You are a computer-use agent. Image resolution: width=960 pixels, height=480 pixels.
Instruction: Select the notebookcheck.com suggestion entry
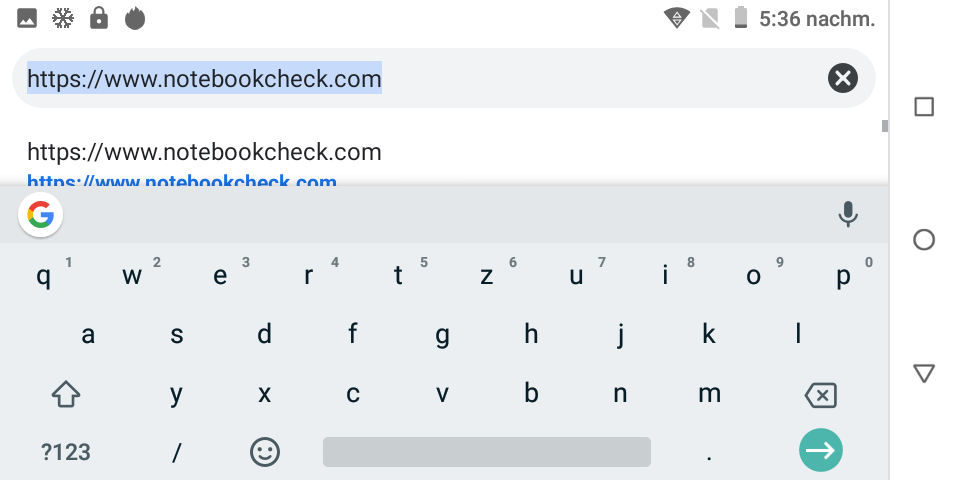[x=444, y=160]
